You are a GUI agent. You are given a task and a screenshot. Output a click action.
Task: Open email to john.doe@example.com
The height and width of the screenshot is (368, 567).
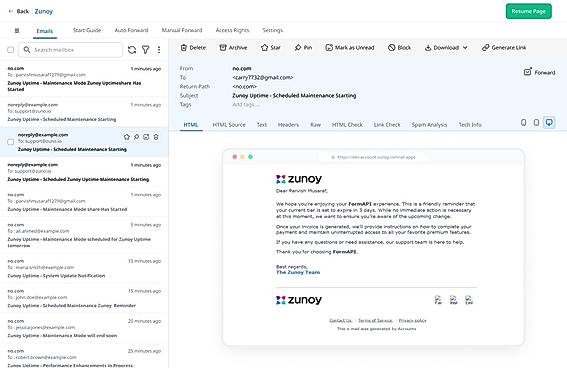(84, 298)
